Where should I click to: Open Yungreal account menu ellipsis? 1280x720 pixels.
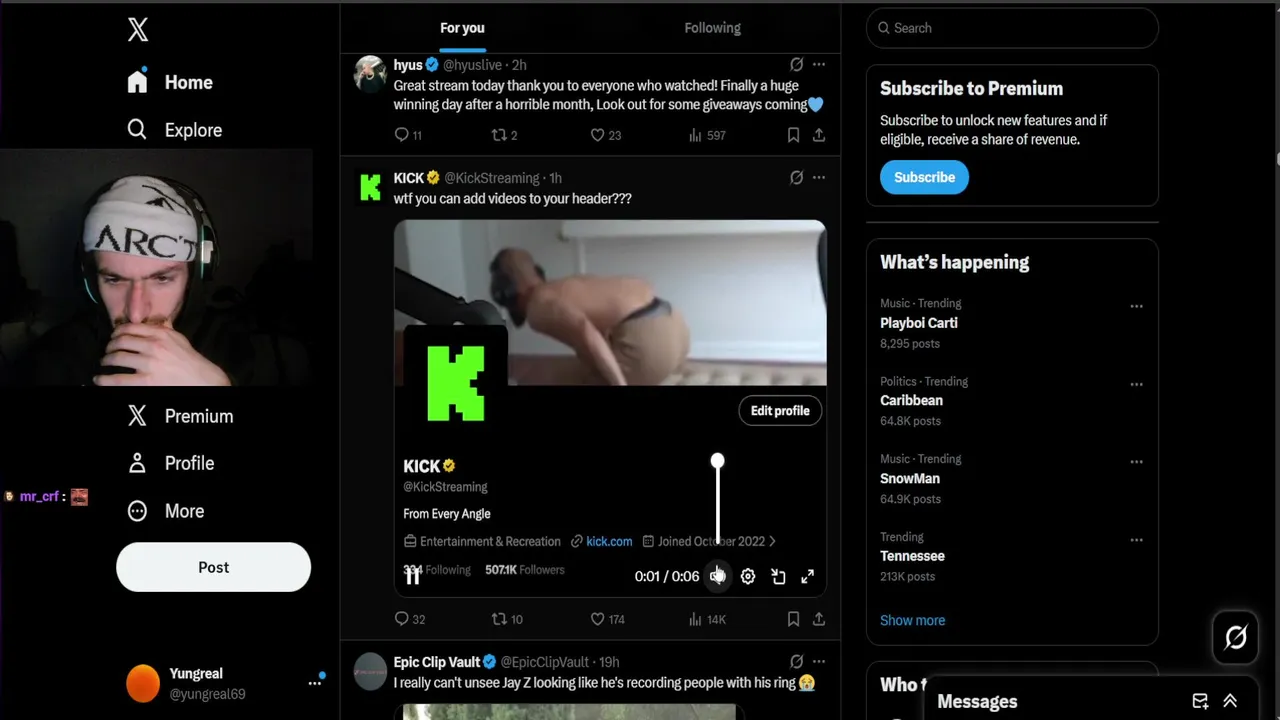click(314, 683)
